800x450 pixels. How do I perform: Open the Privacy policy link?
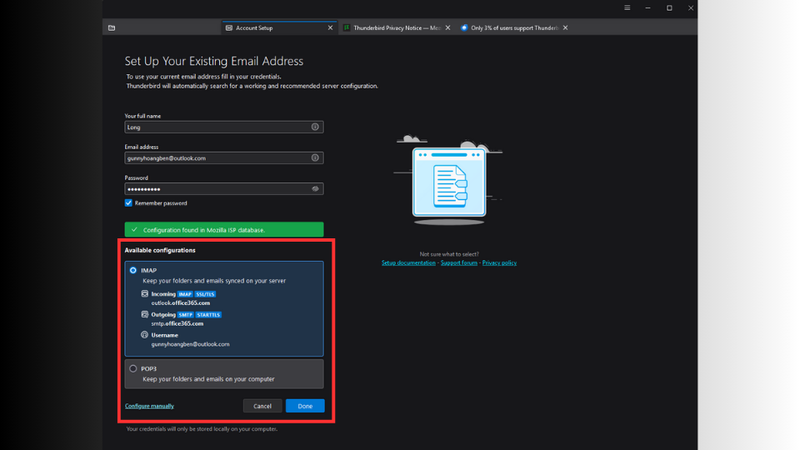coord(499,263)
